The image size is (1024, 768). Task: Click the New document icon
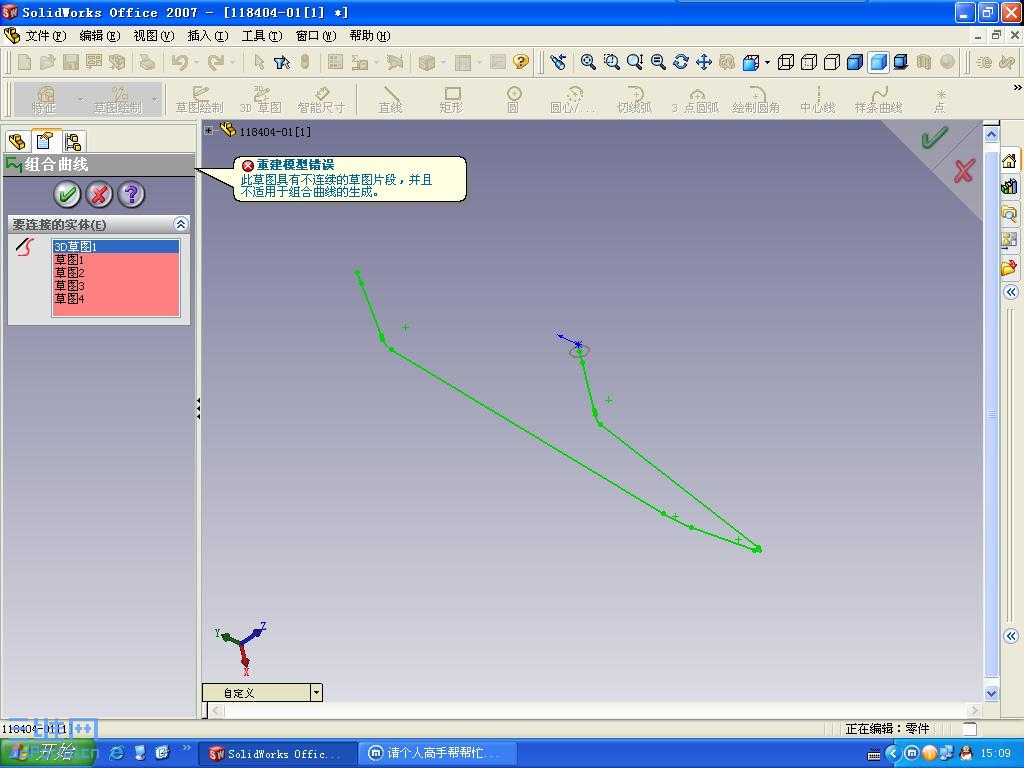pos(25,62)
